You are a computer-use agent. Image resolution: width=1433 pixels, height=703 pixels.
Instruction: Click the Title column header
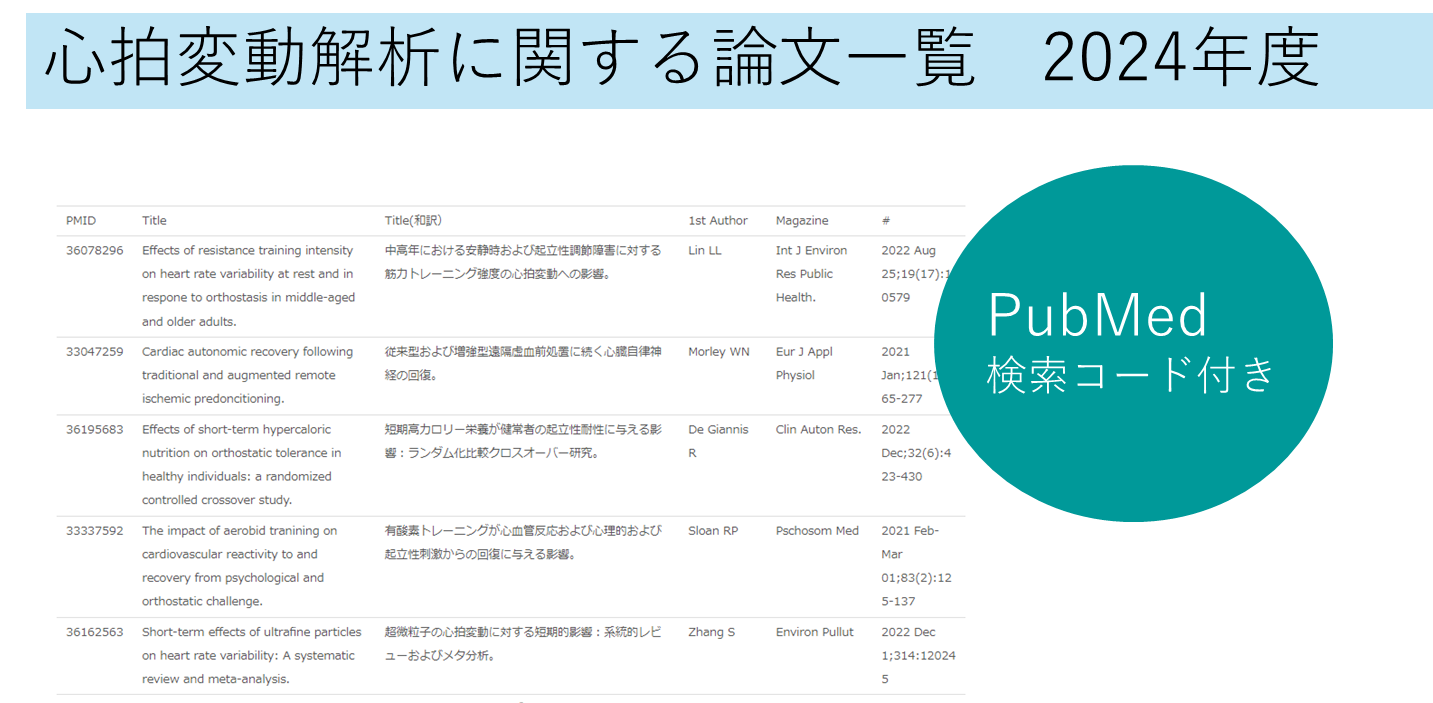[x=154, y=220]
